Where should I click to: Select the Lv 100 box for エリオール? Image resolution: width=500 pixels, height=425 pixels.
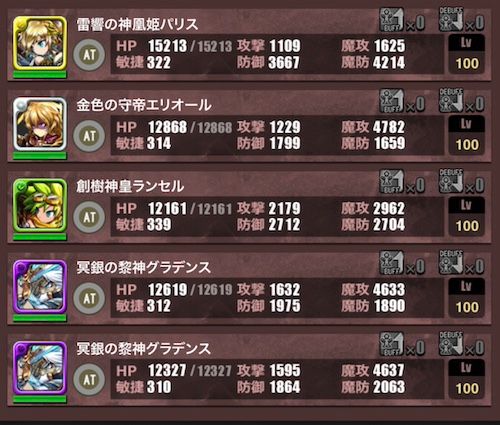point(467,135)
